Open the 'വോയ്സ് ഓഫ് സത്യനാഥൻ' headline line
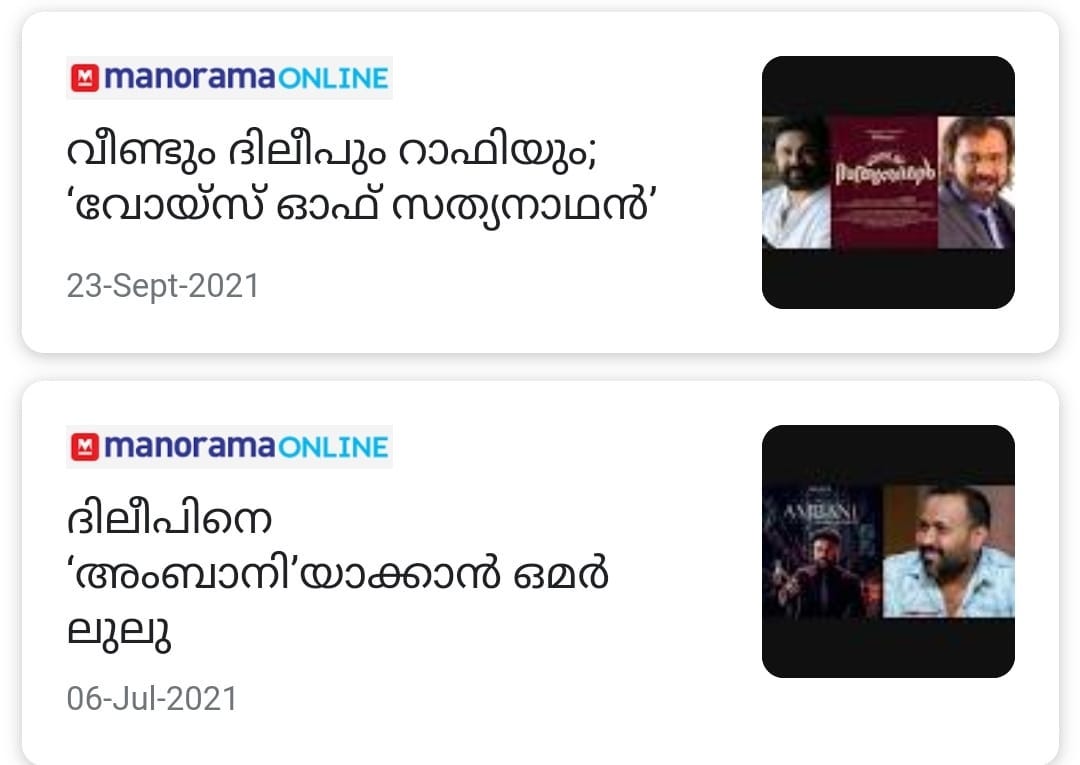The height and width of the screenshot is (765, 1080). (362, 207)
